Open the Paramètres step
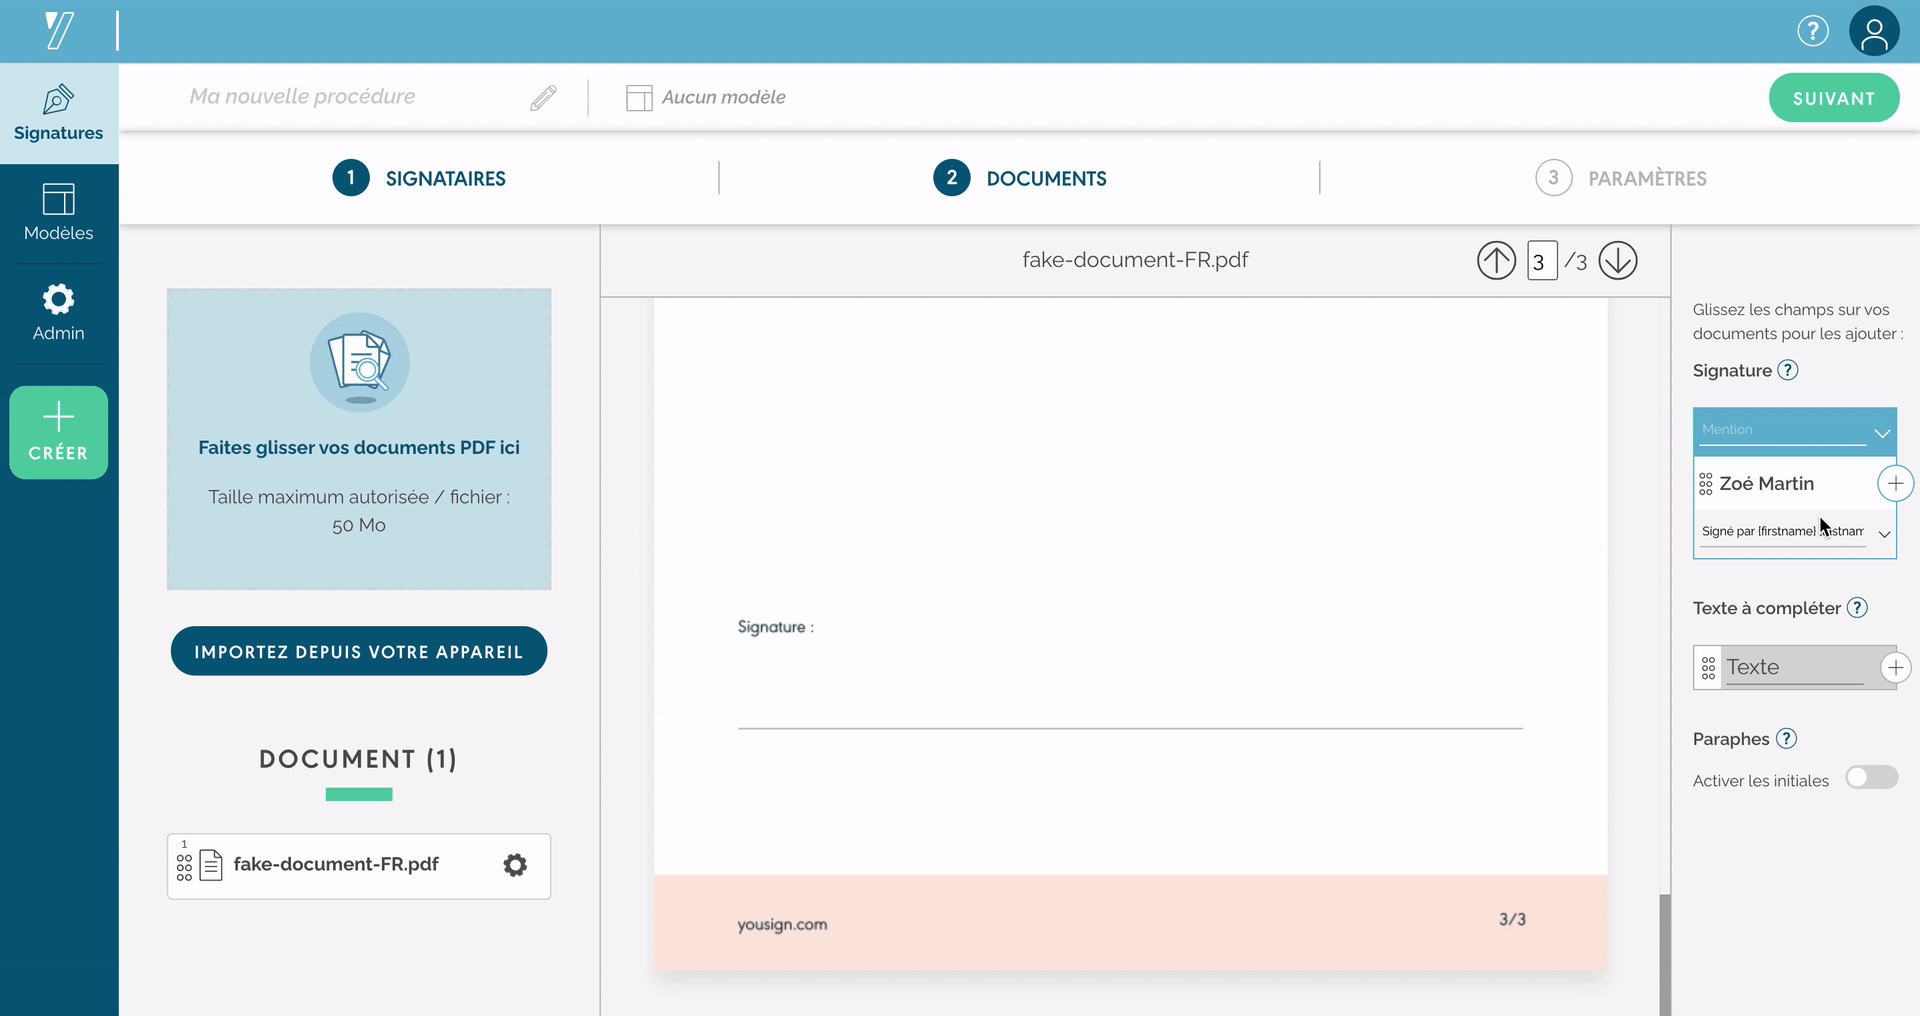Viewport: 1920px width, 1016px height. tap(1621, 178)
